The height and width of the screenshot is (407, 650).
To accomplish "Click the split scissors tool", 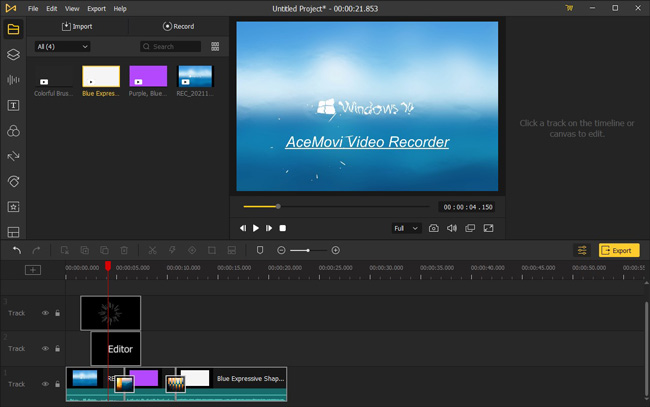I will point(152,250).
